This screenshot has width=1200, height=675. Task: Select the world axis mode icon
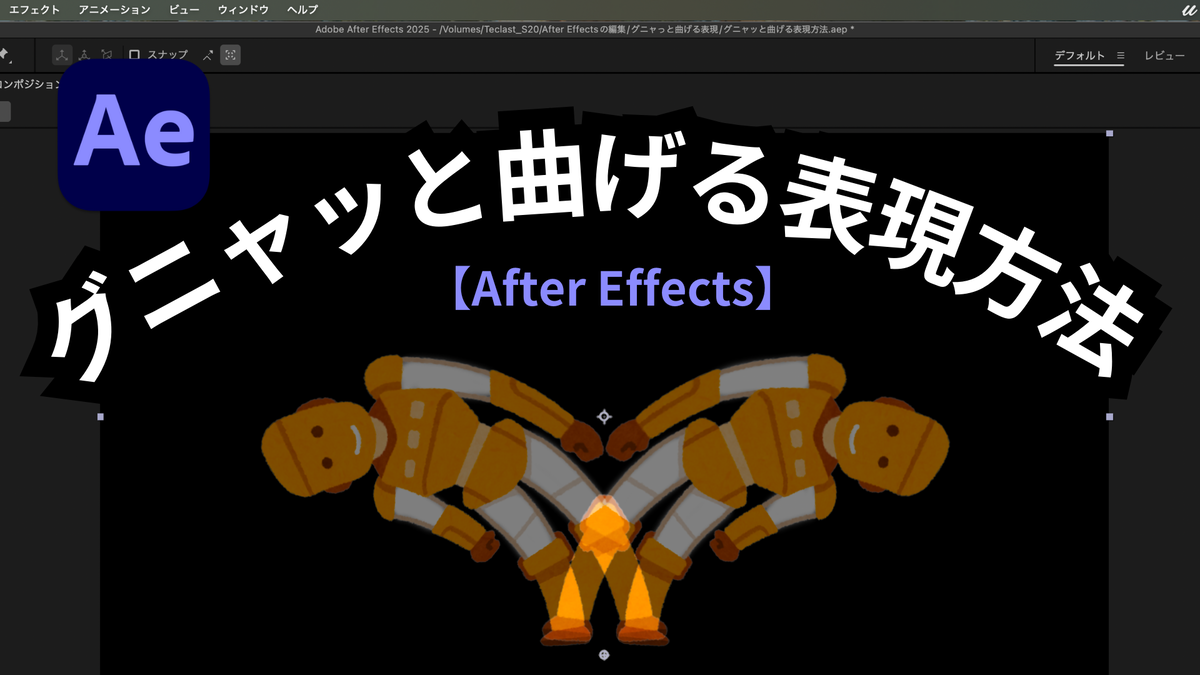[x=84, y=55]
